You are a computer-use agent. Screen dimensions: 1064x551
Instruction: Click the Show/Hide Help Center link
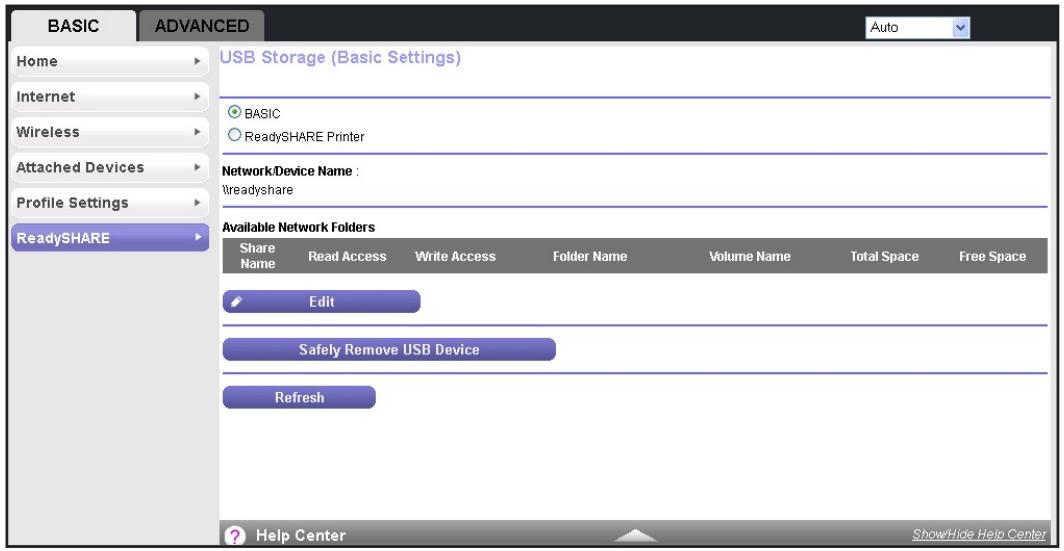(978, 535)
